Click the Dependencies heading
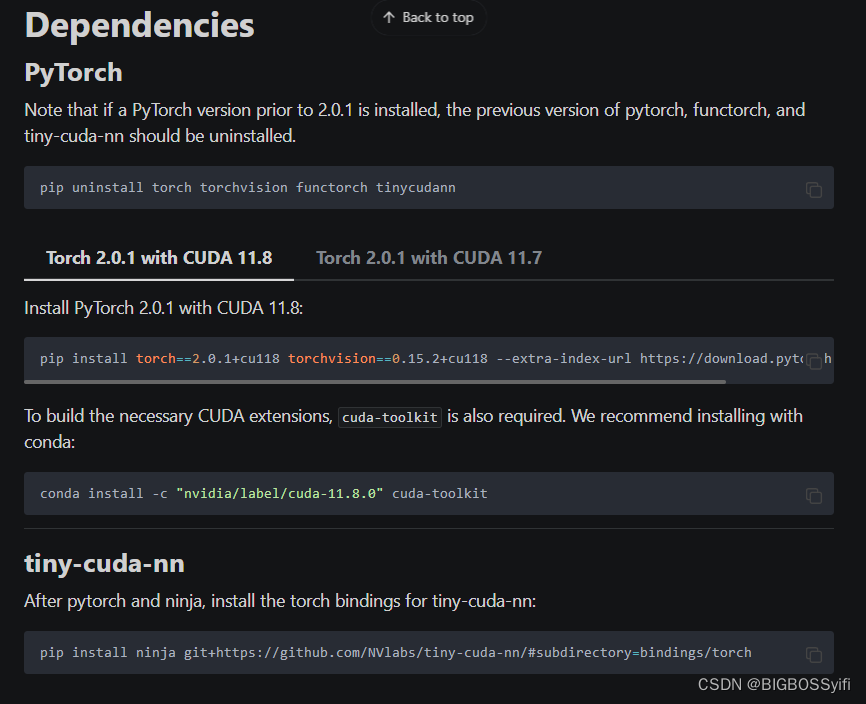Screen dimensions: 866x704 coord(139,25)
